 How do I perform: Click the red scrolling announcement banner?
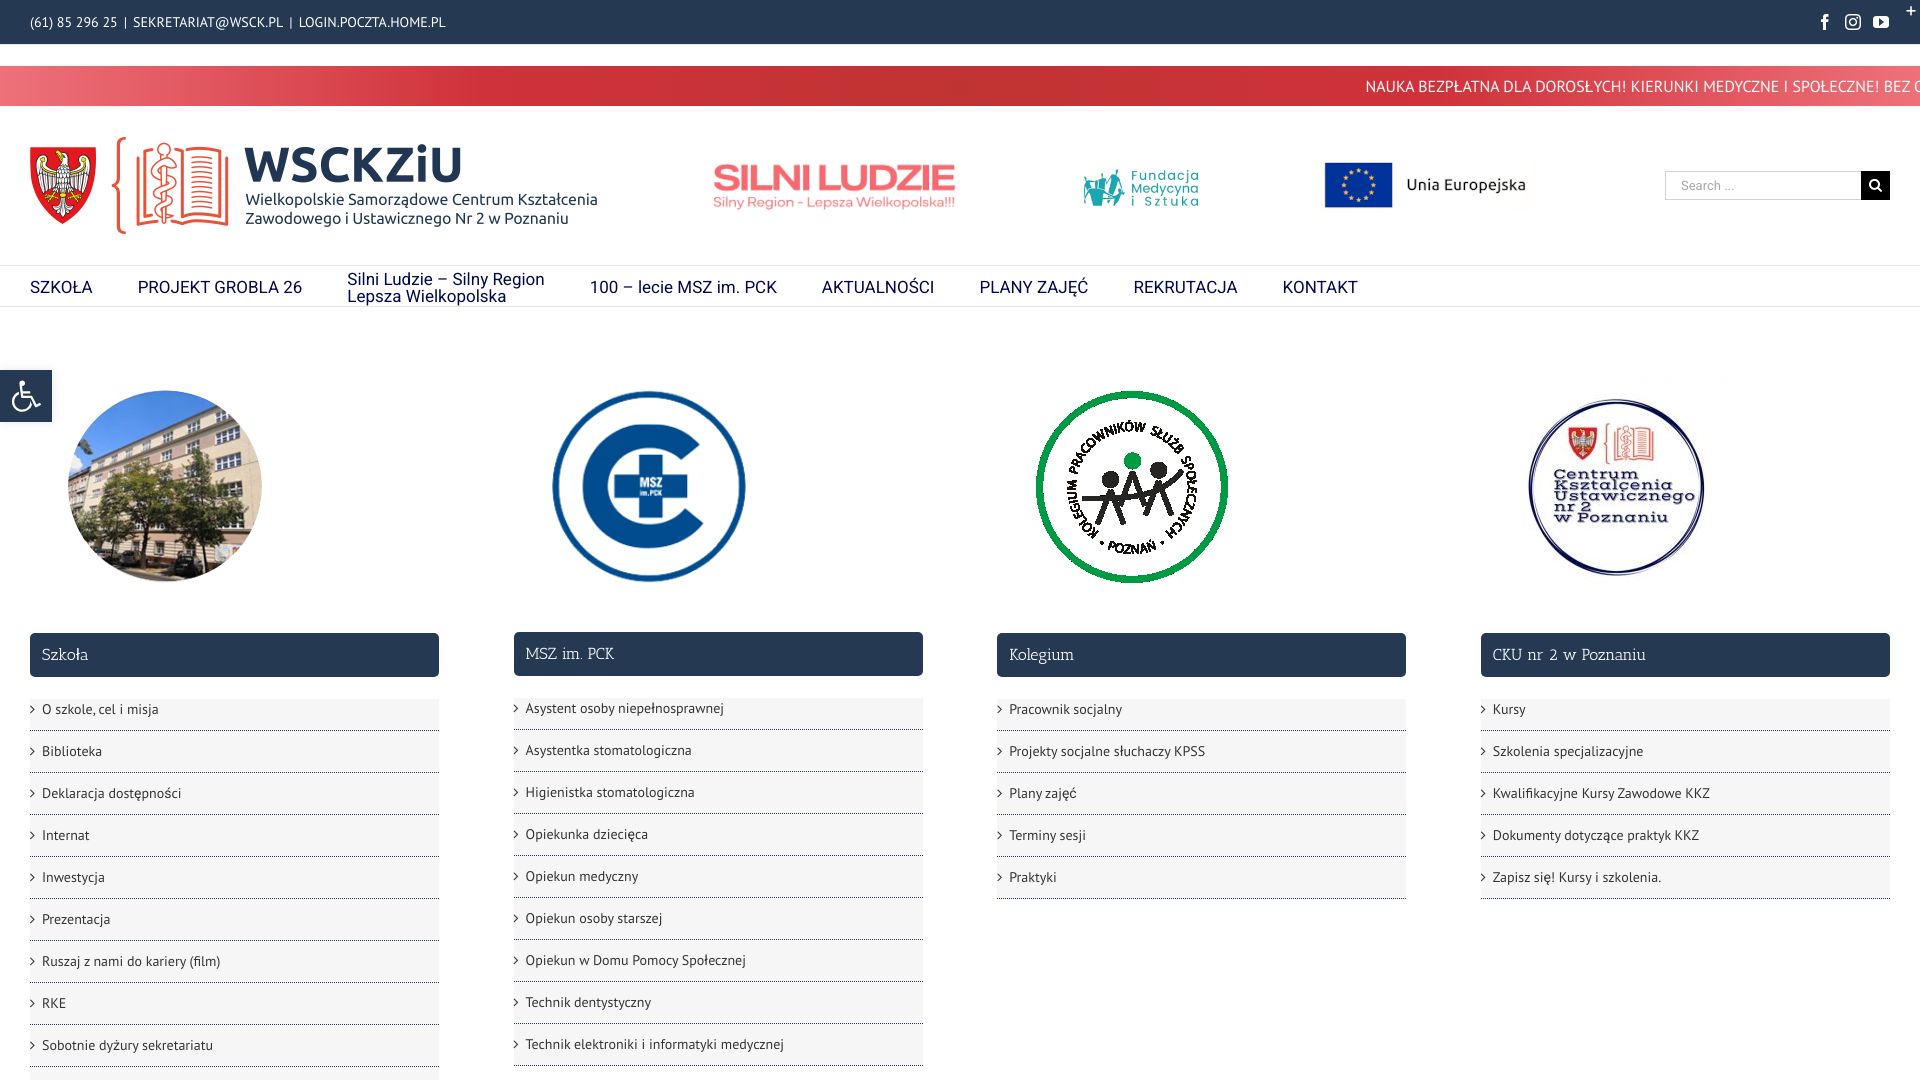click(960, 86)
